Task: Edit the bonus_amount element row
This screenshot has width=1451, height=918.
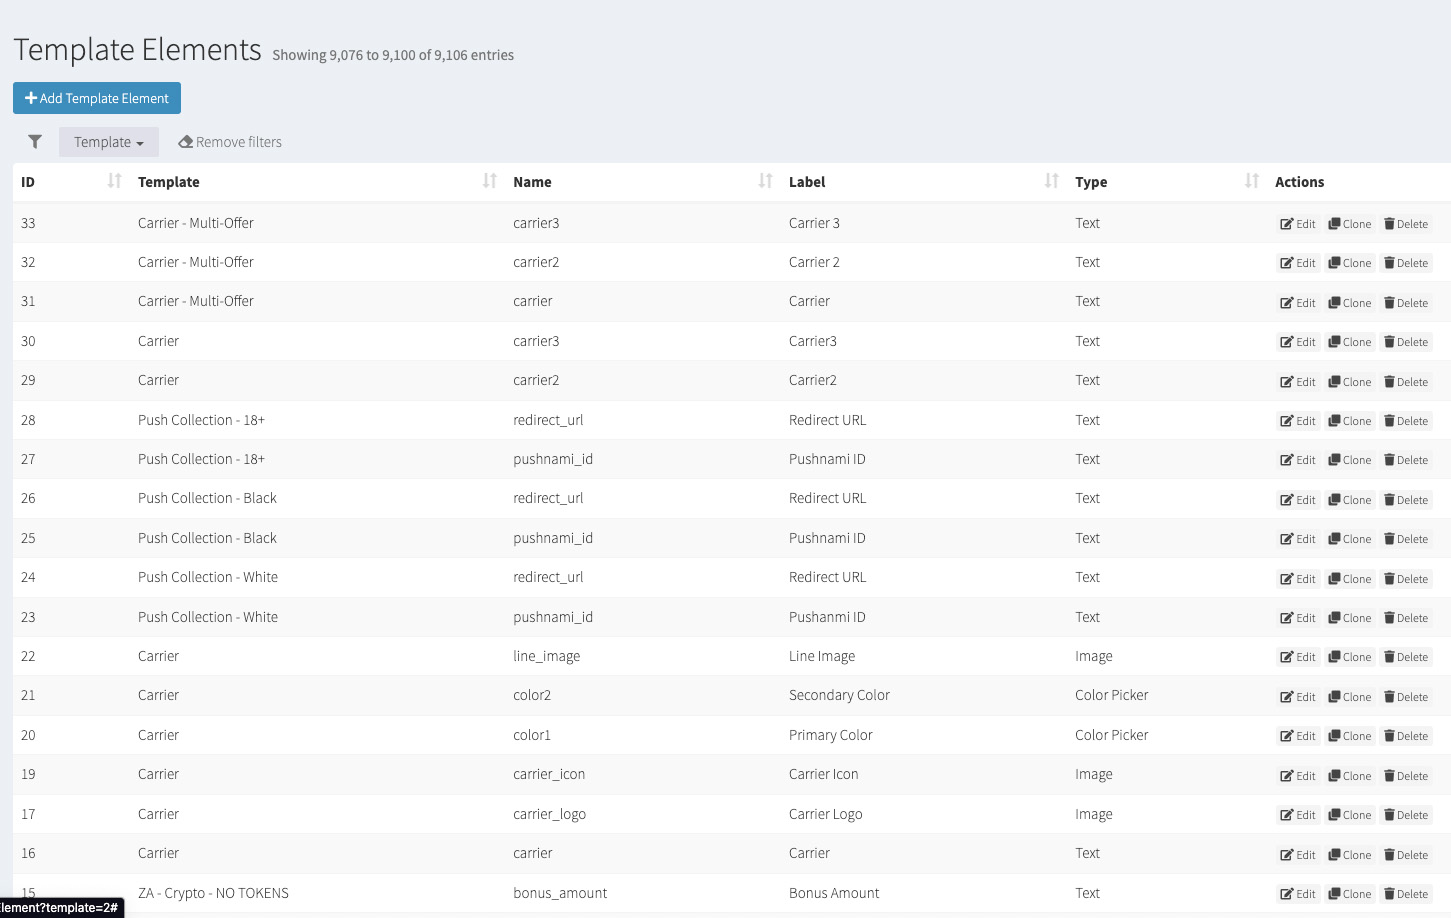Action: (1298, 894)
